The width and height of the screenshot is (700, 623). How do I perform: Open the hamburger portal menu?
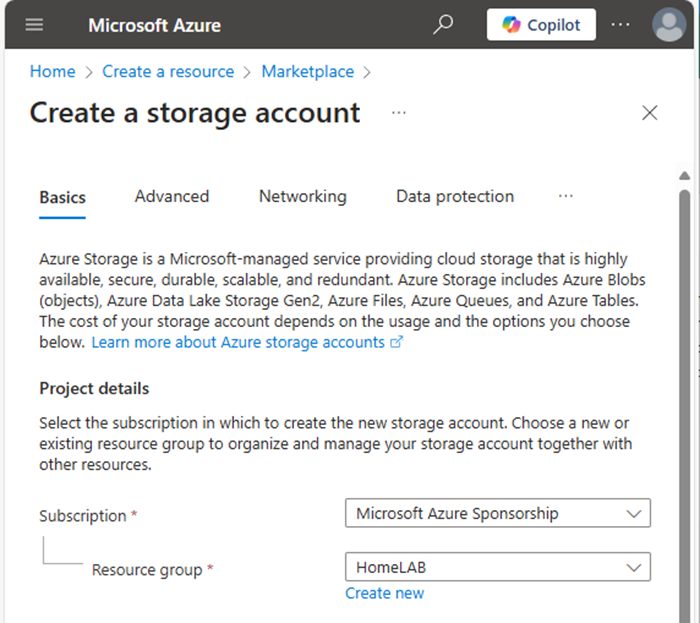coord(34,25)
